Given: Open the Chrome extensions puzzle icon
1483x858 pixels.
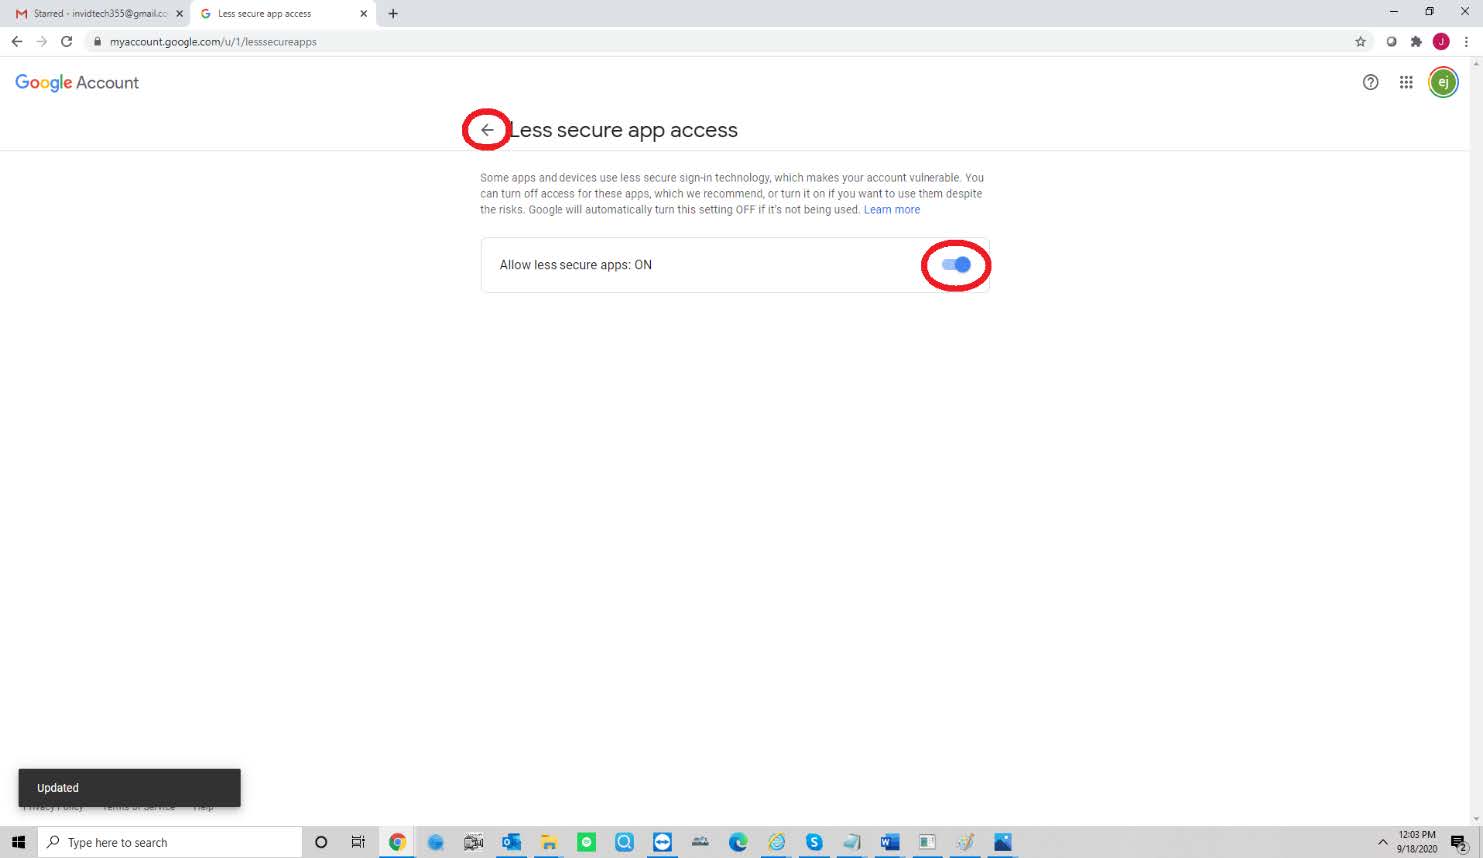Looking at the screenshot, I should click(x=1416, y=42).
